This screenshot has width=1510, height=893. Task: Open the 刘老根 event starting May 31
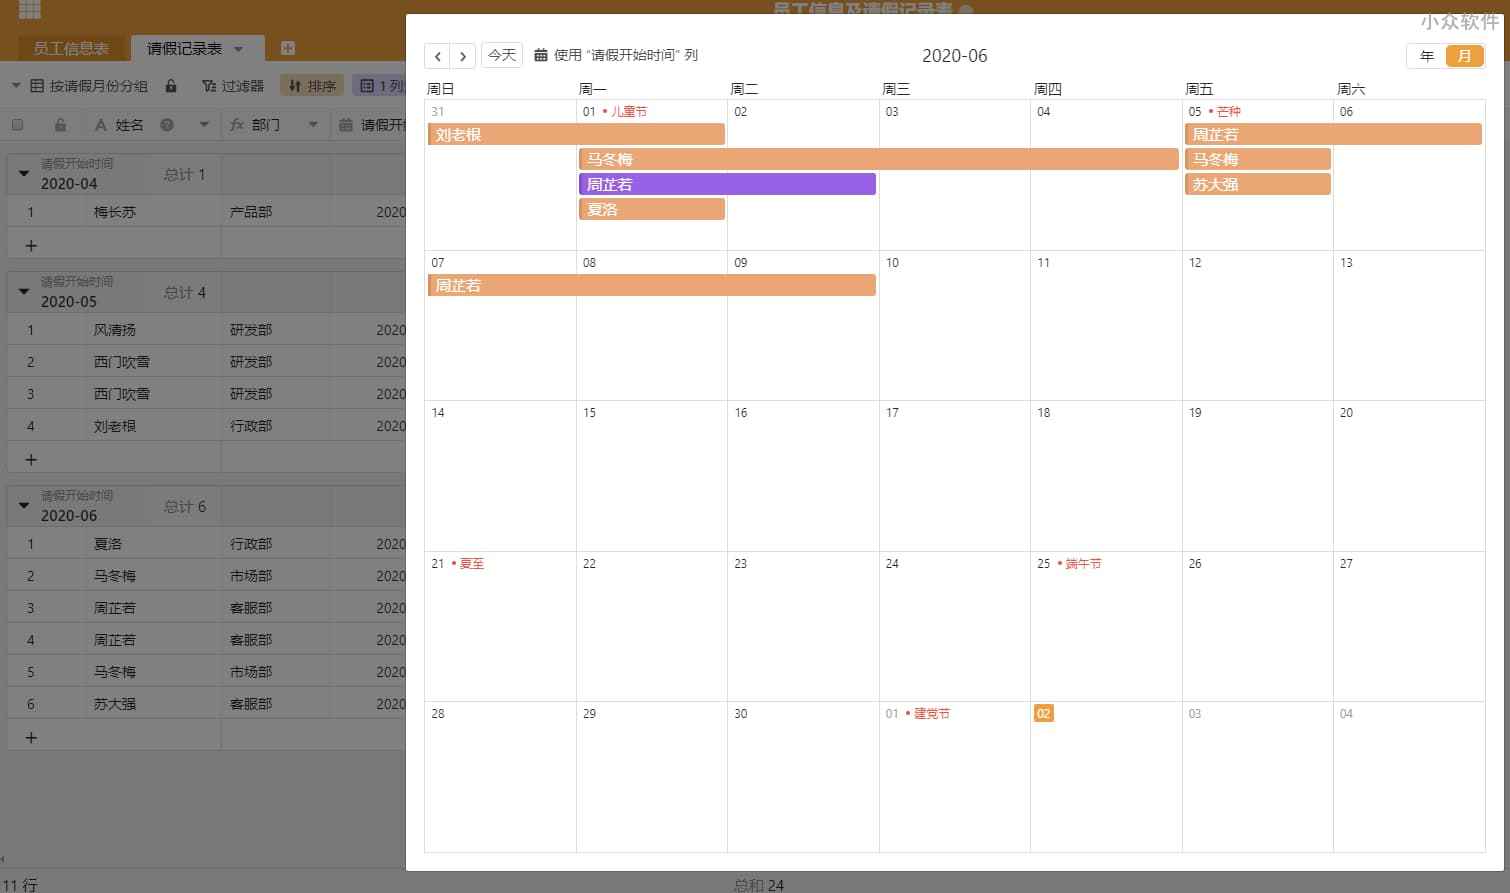(x=576, y=134)
